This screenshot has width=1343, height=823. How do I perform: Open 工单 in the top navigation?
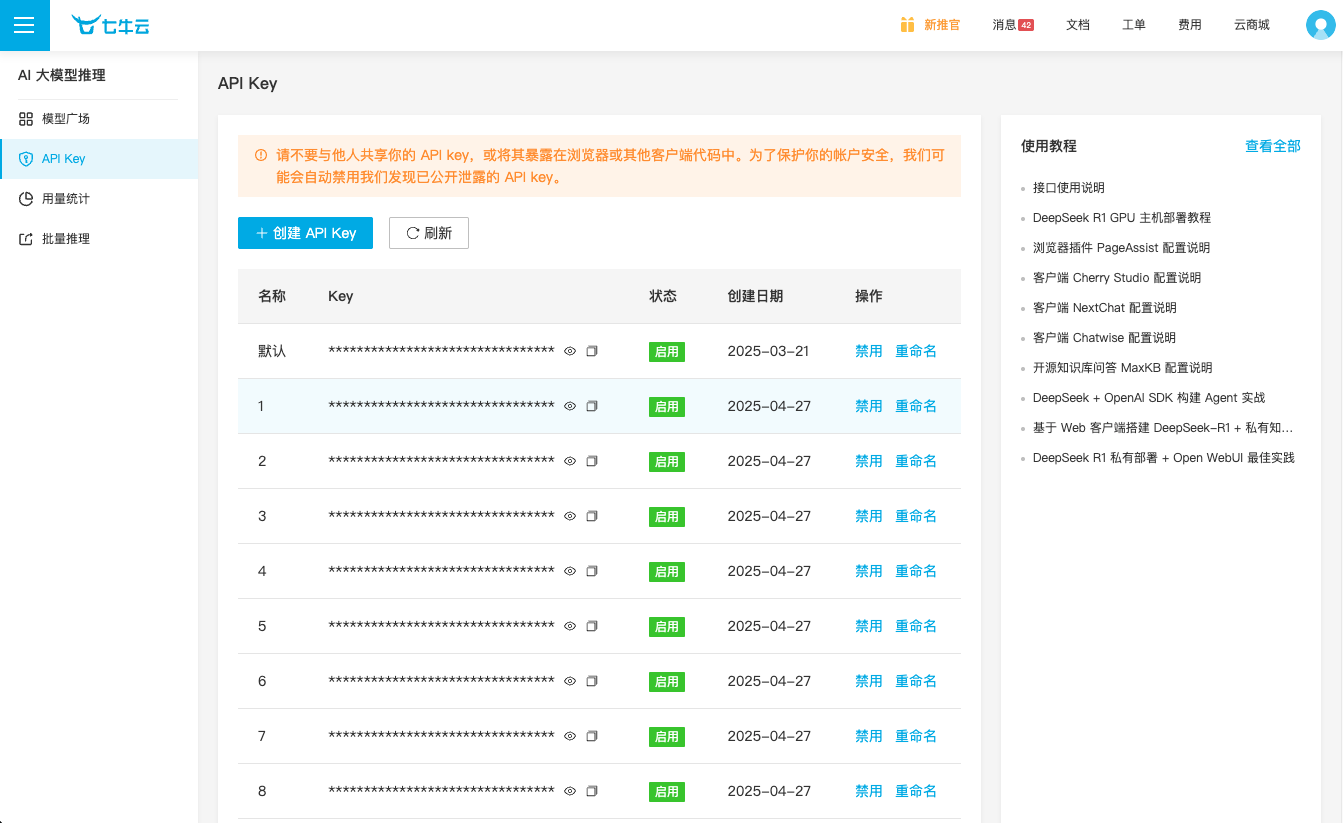(x=1134, y=25)
